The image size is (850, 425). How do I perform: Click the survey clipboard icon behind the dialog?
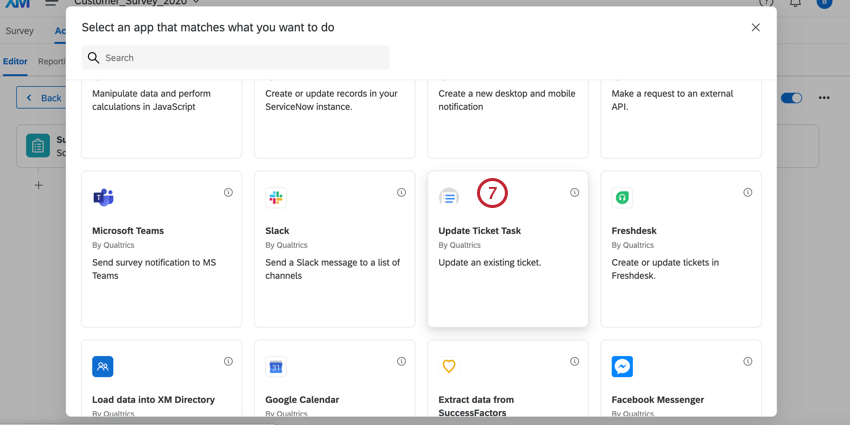(x=37, y=146)
